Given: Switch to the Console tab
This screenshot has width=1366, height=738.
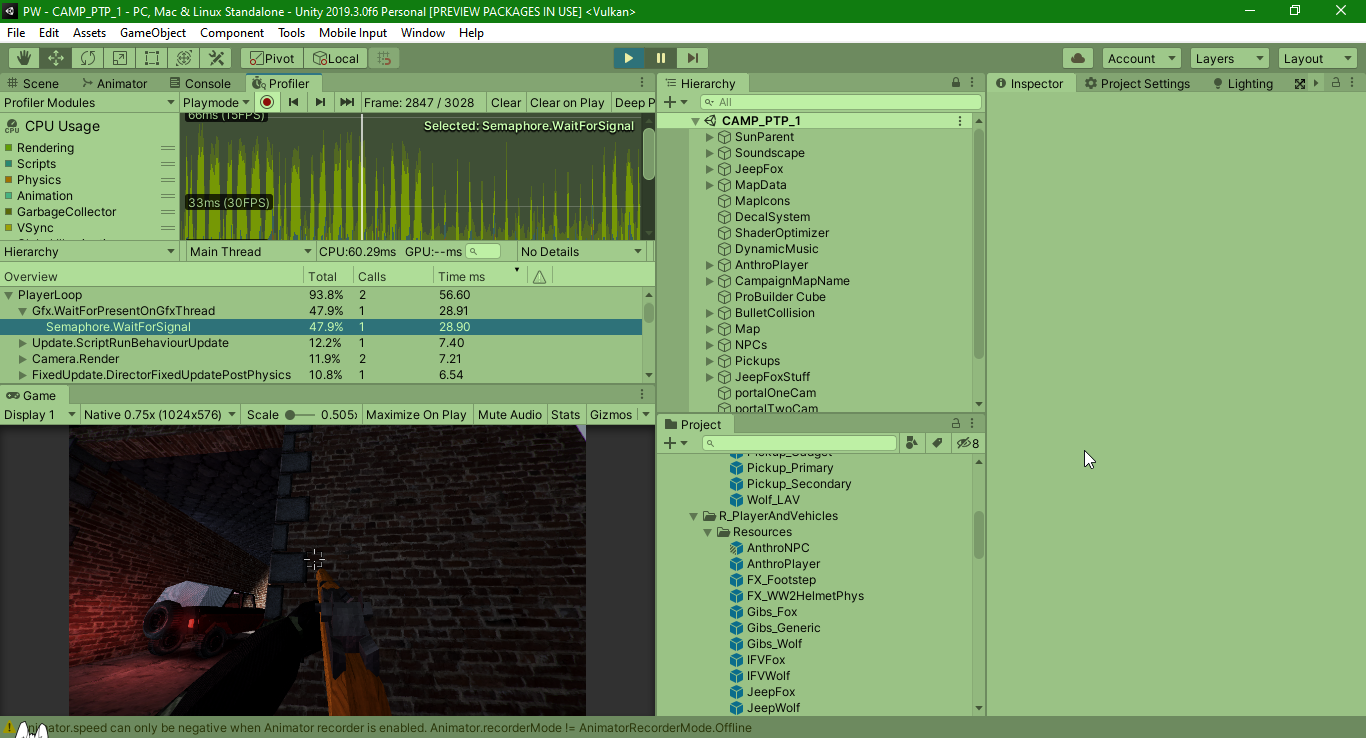Looking at the screenshot, I should (200, 83).
